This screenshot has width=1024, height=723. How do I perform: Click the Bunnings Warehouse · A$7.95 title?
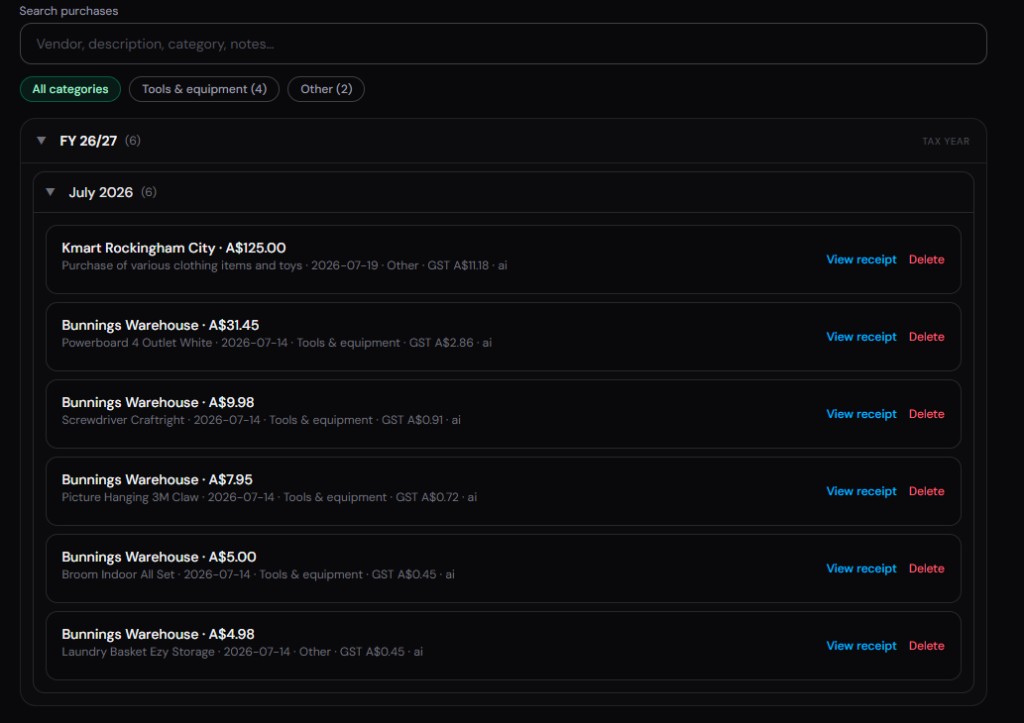pyautogui.click(x=157, y=479)
